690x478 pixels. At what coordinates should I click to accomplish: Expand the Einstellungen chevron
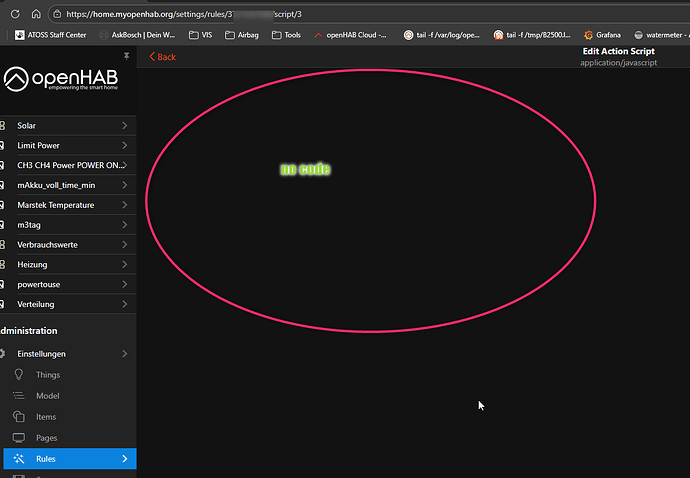[x=124, y=354]
